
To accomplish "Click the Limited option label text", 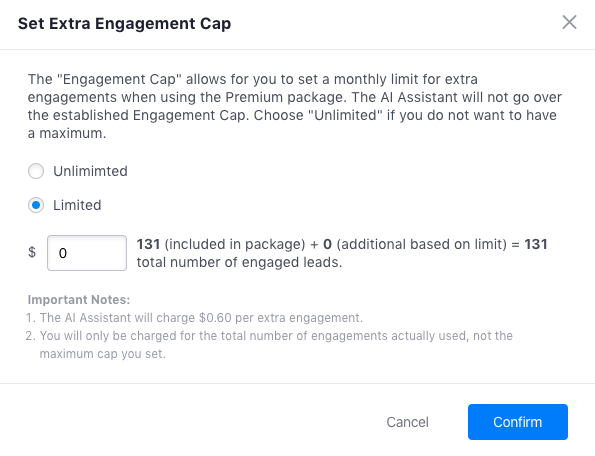I will click(x=77, y=205).
